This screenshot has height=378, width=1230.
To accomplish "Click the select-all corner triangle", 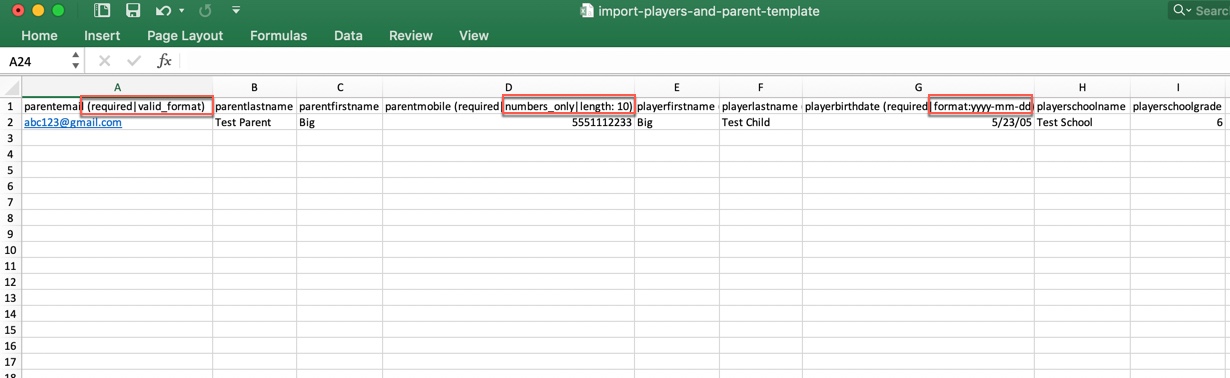I will pos(11,88).
